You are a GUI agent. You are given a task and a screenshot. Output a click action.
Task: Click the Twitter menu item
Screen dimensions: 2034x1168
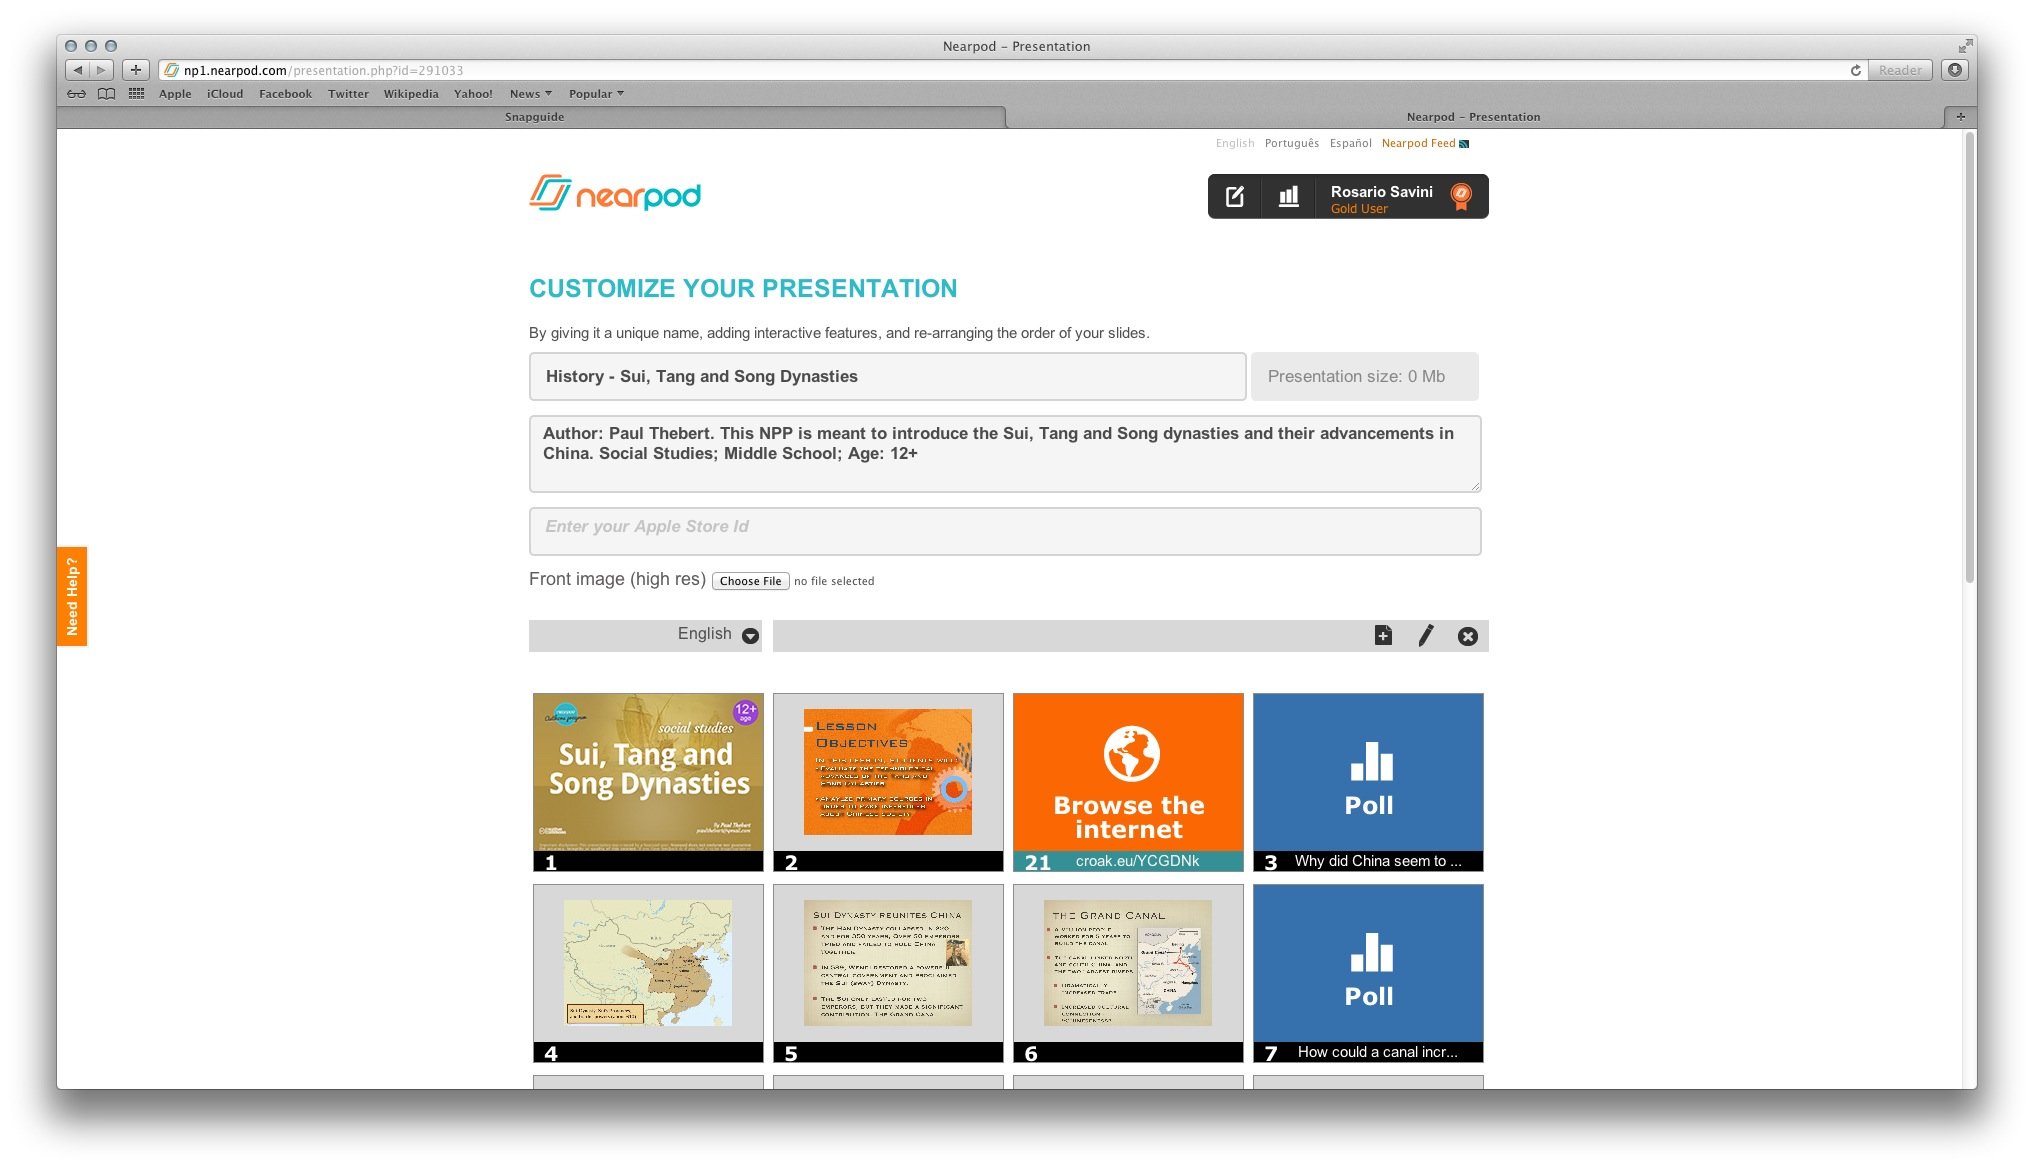pyautogui.click(x=344, y=94)
